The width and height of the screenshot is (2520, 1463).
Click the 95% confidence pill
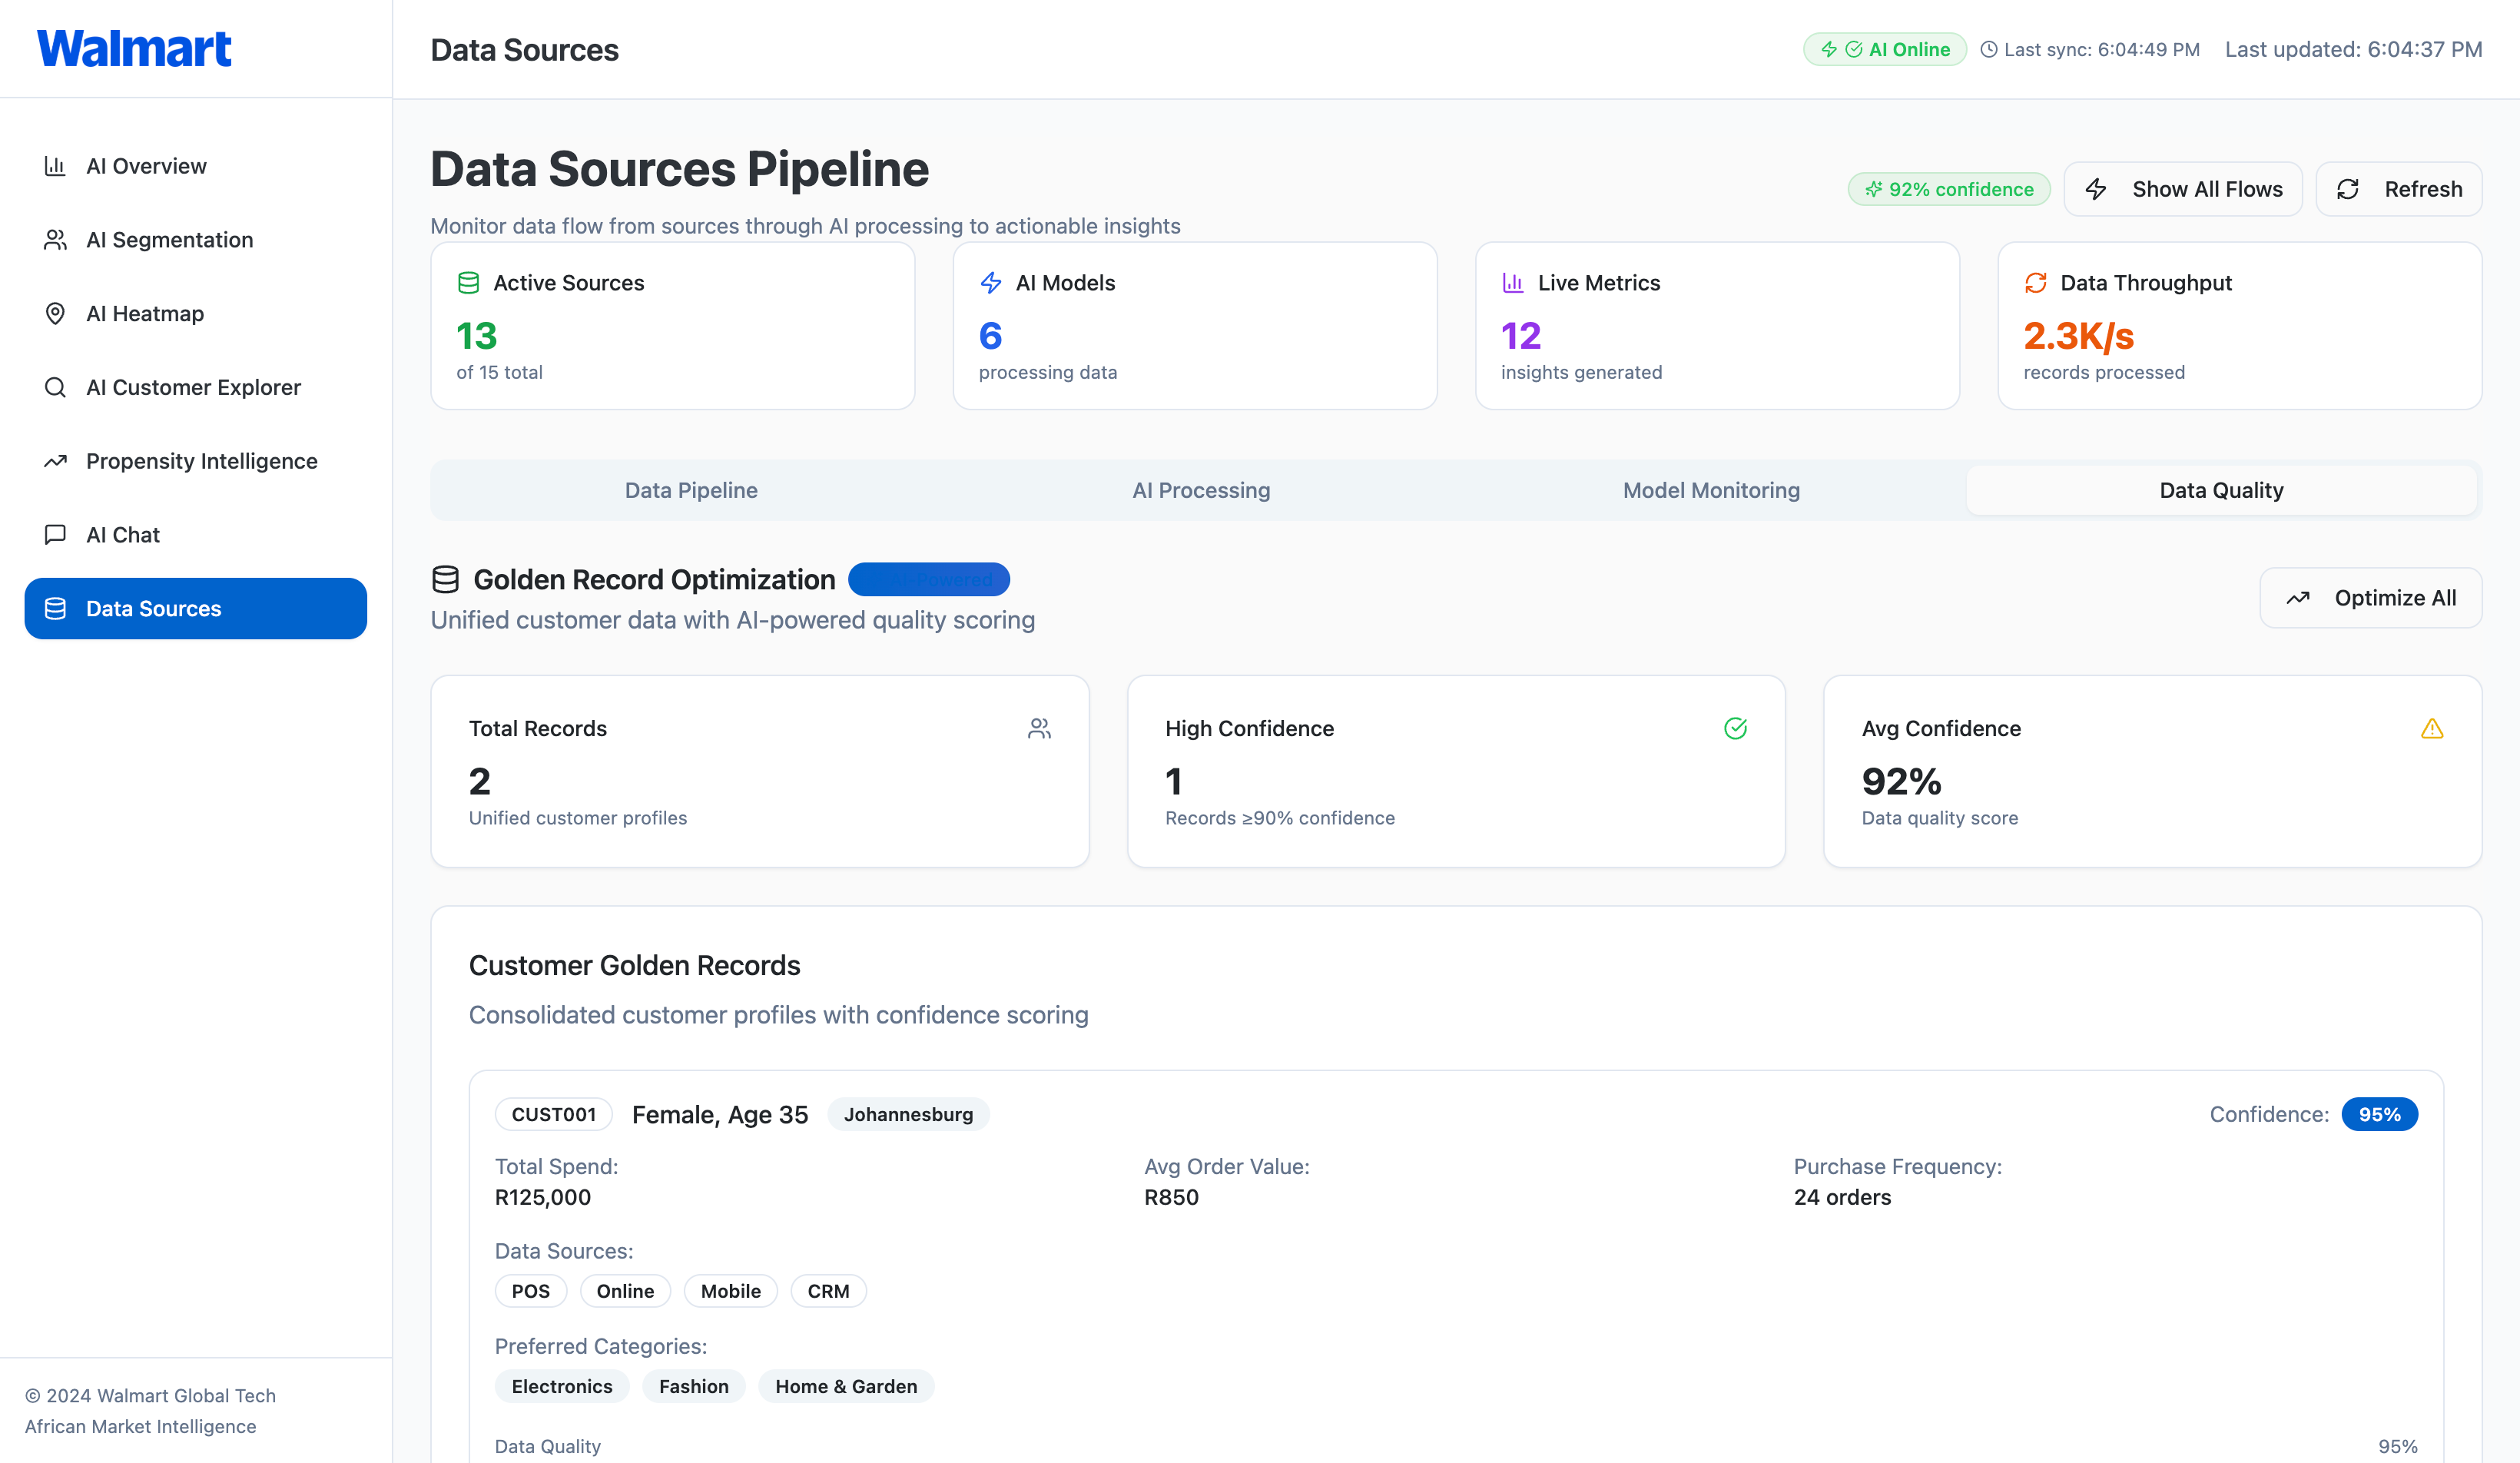[x=2380, y=1114]
